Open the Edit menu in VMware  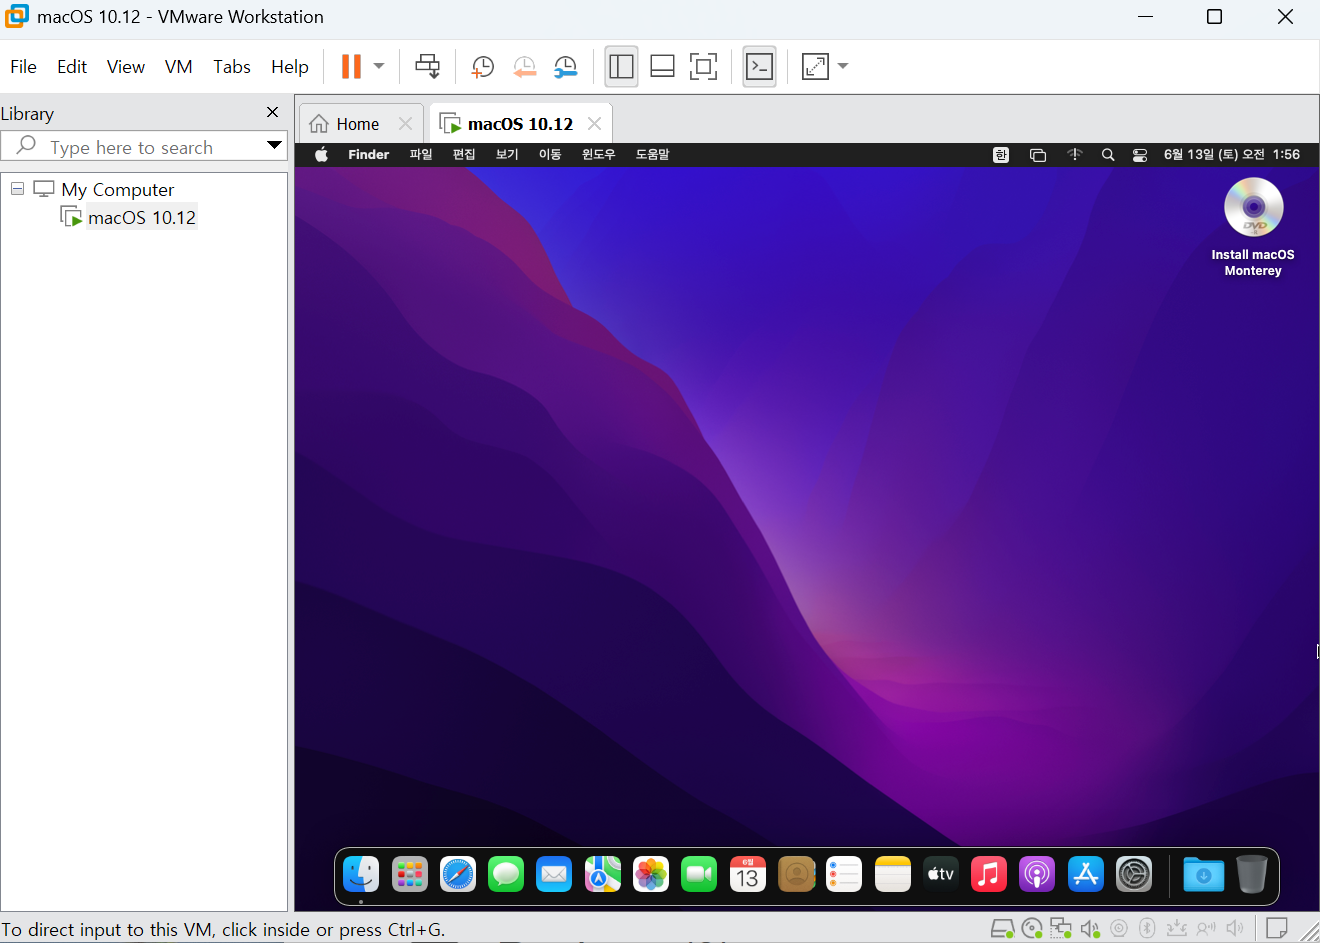click(72, 67)
